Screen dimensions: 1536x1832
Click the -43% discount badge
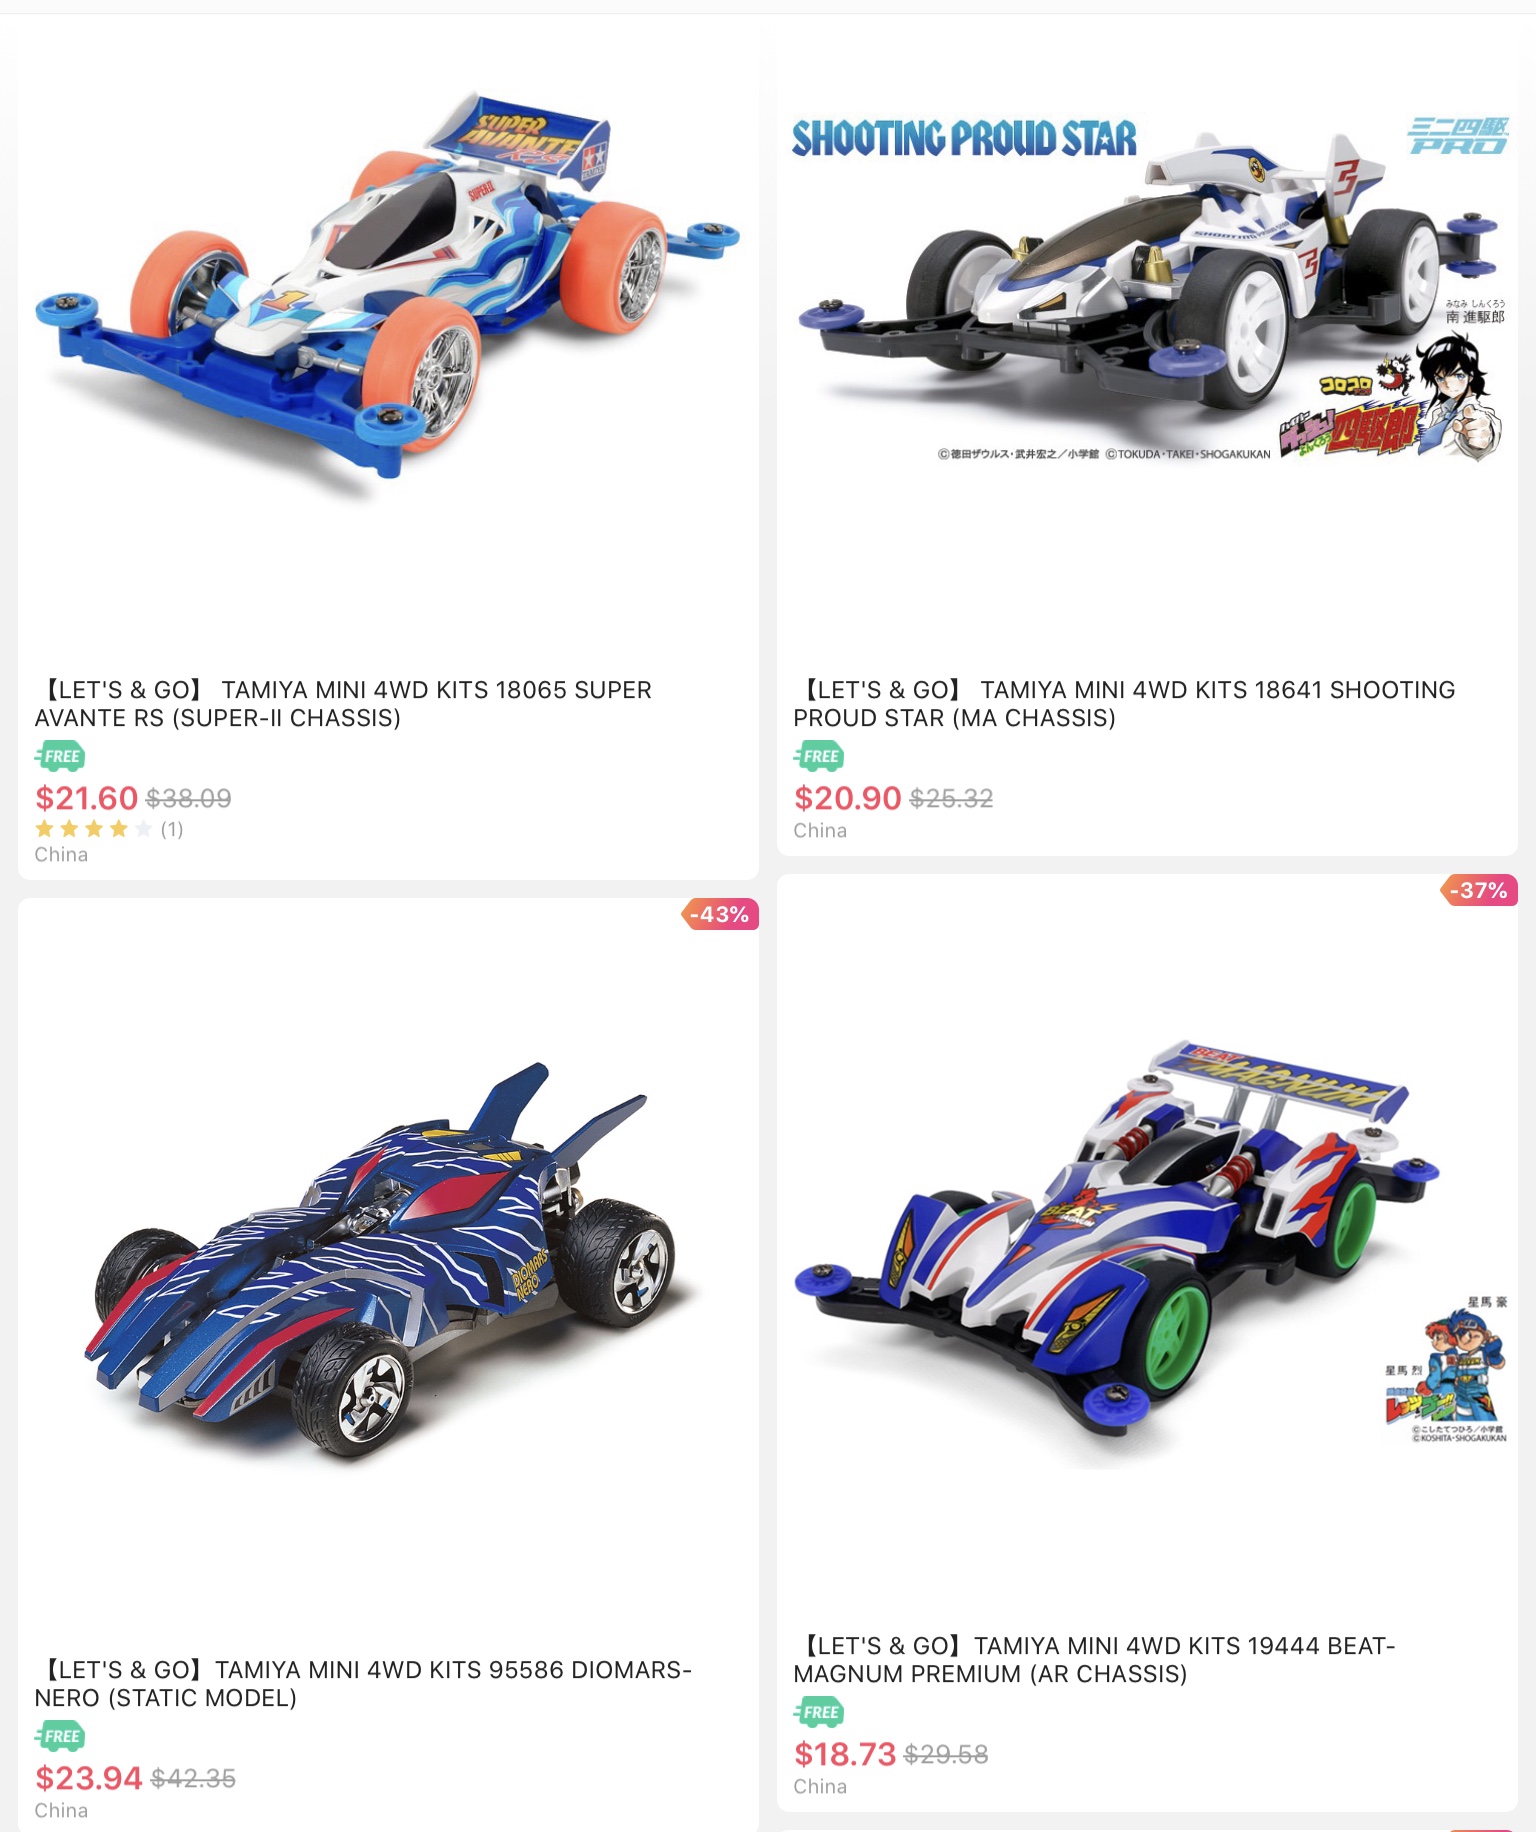[720, 914]
